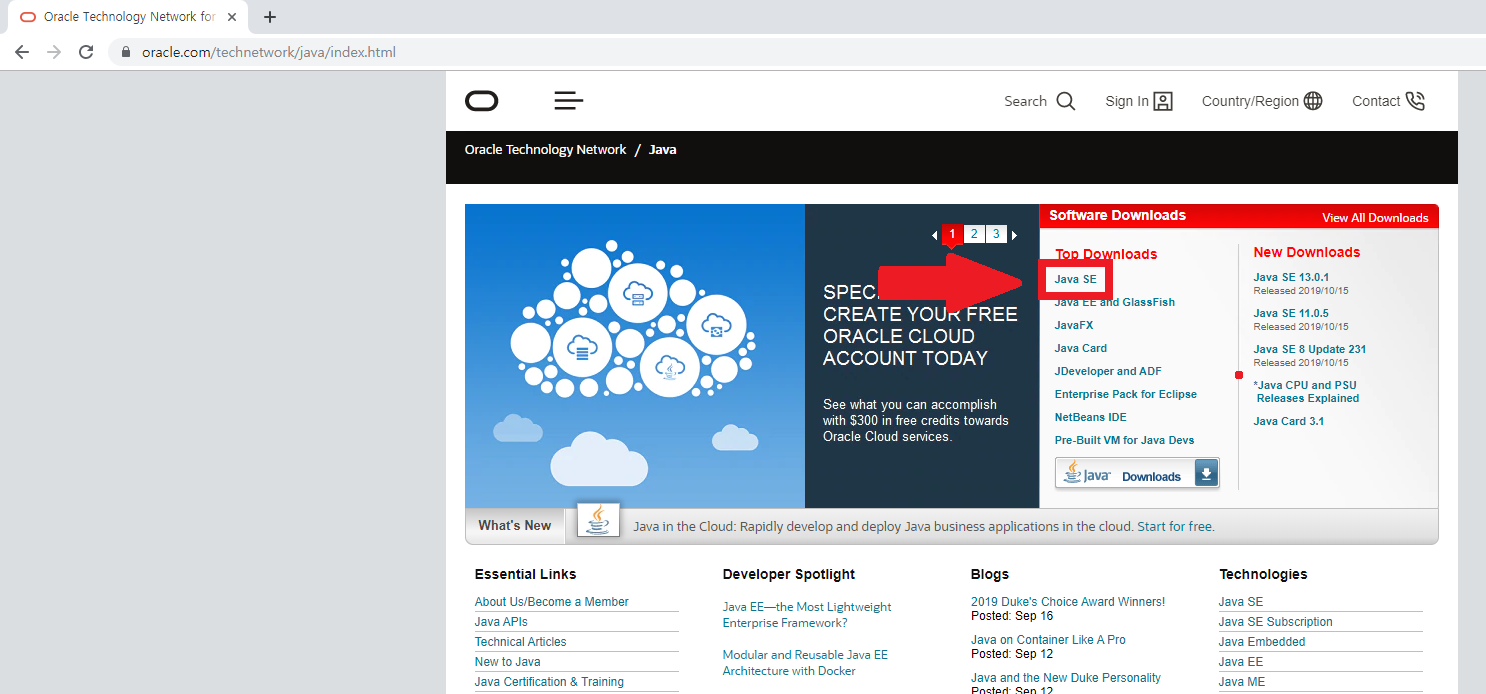Open Java and the New Duke Personality blog
The width and height of the screenshot is (1486, 694).
(1066, 678)
